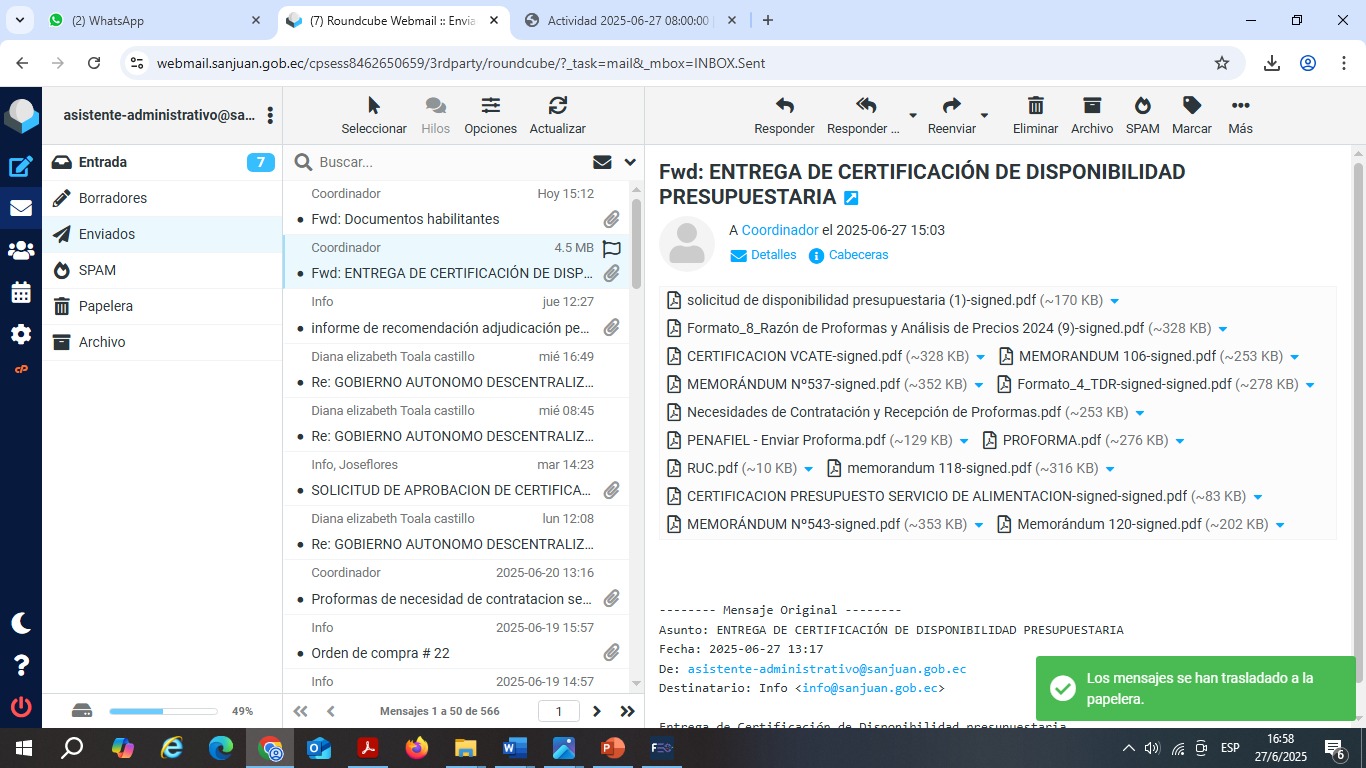The image size is (1366, 768).
Task: Click the Eliminar trash icon in toolbar
Action: coord(1035,106)
